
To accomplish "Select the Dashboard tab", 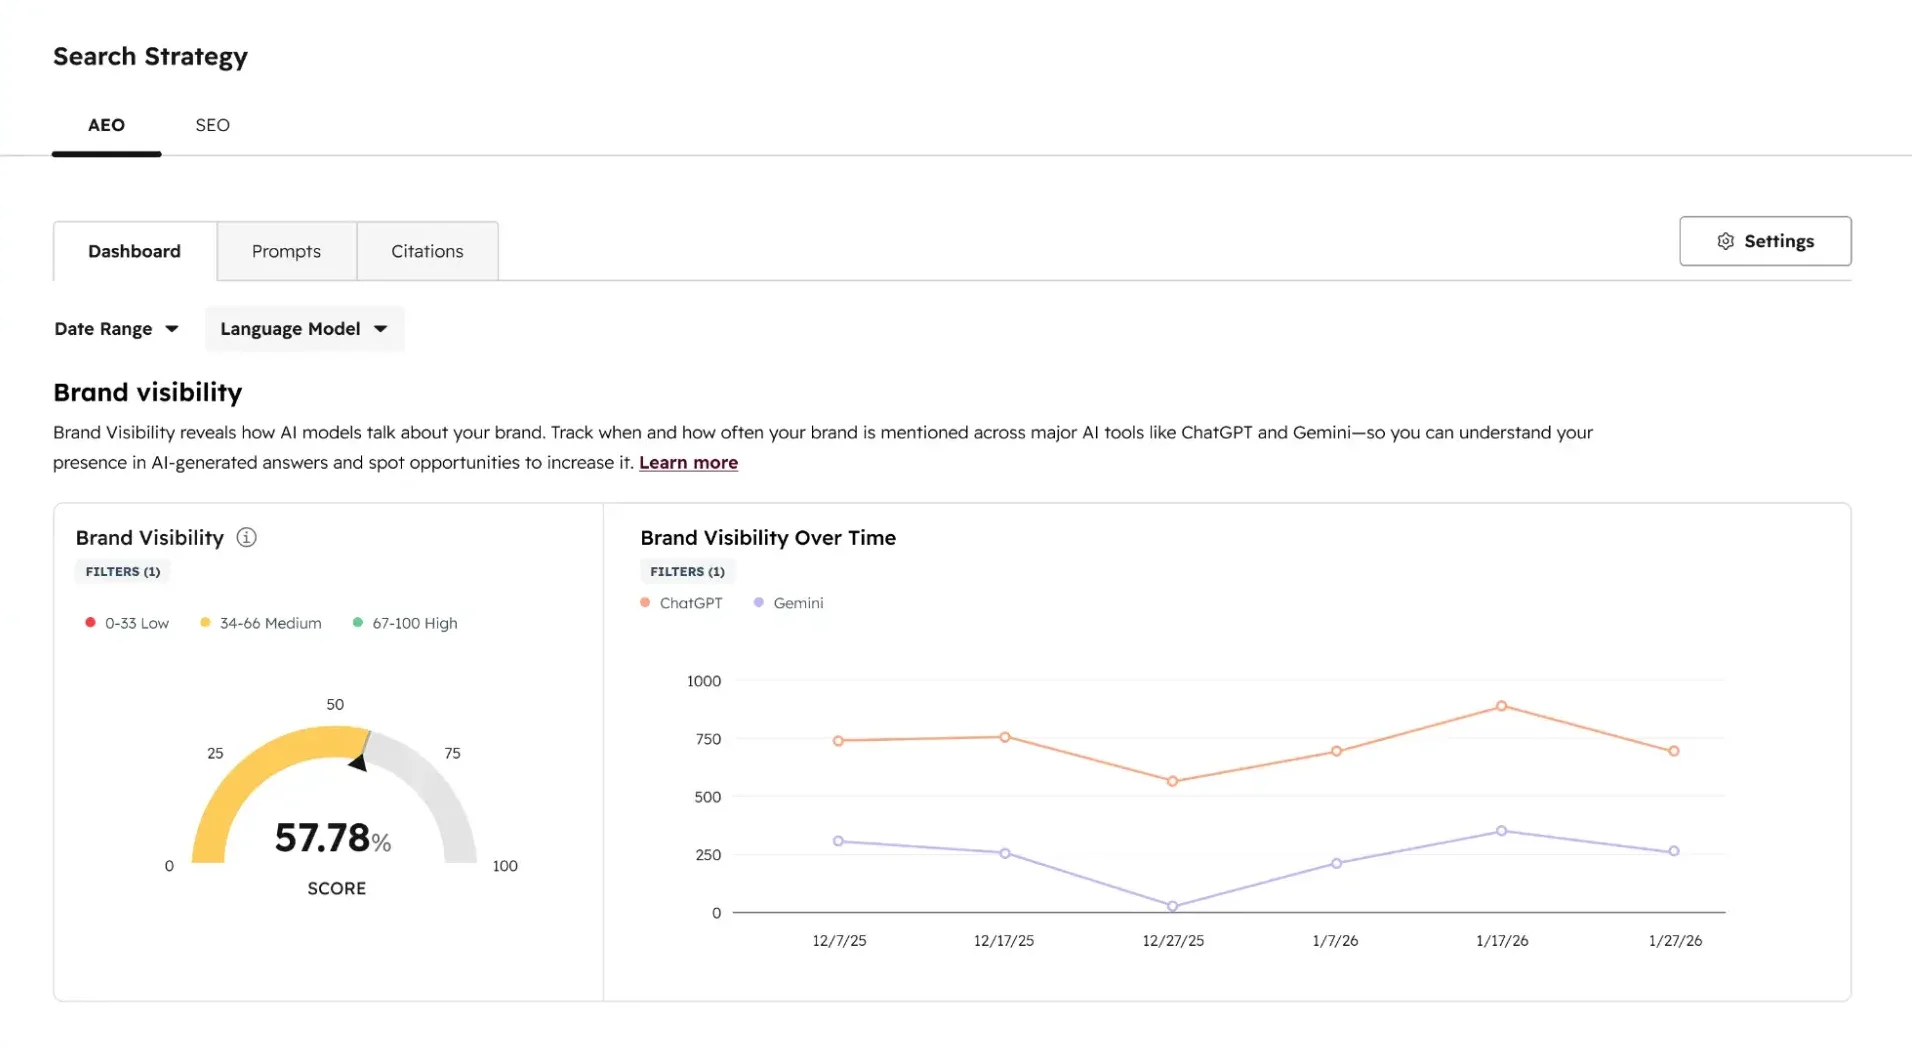I will tap(135, 251).
